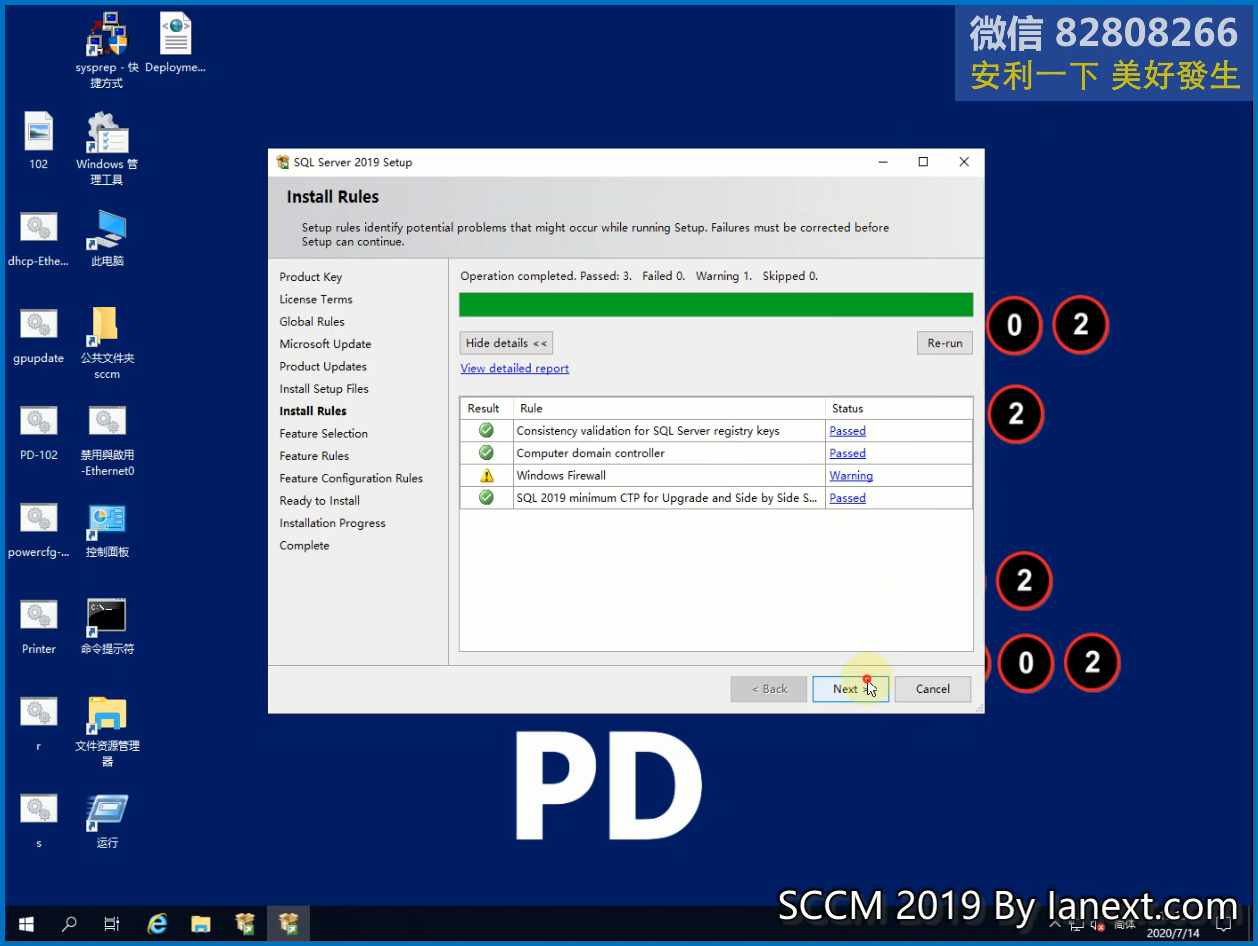Select the Complete step in sidebar
This screenshot has width=1258, height=946.
pyautogui.click(x=304, y=546)
